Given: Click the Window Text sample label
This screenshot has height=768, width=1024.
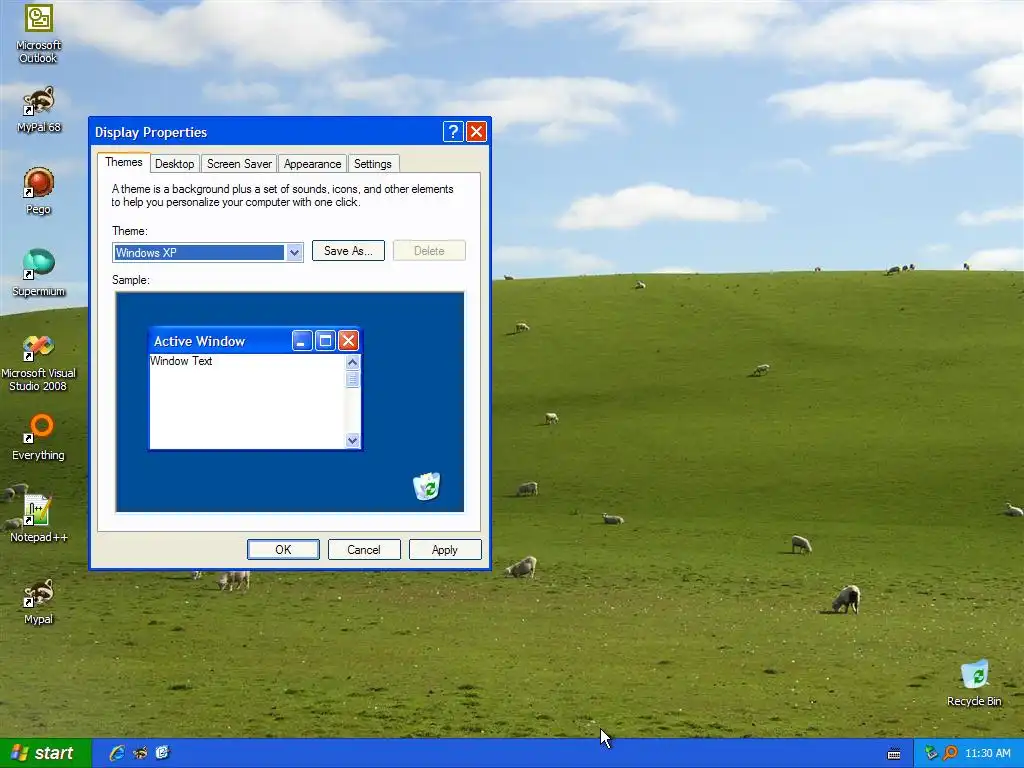Looking at the screenshot, I should (181, 361).
